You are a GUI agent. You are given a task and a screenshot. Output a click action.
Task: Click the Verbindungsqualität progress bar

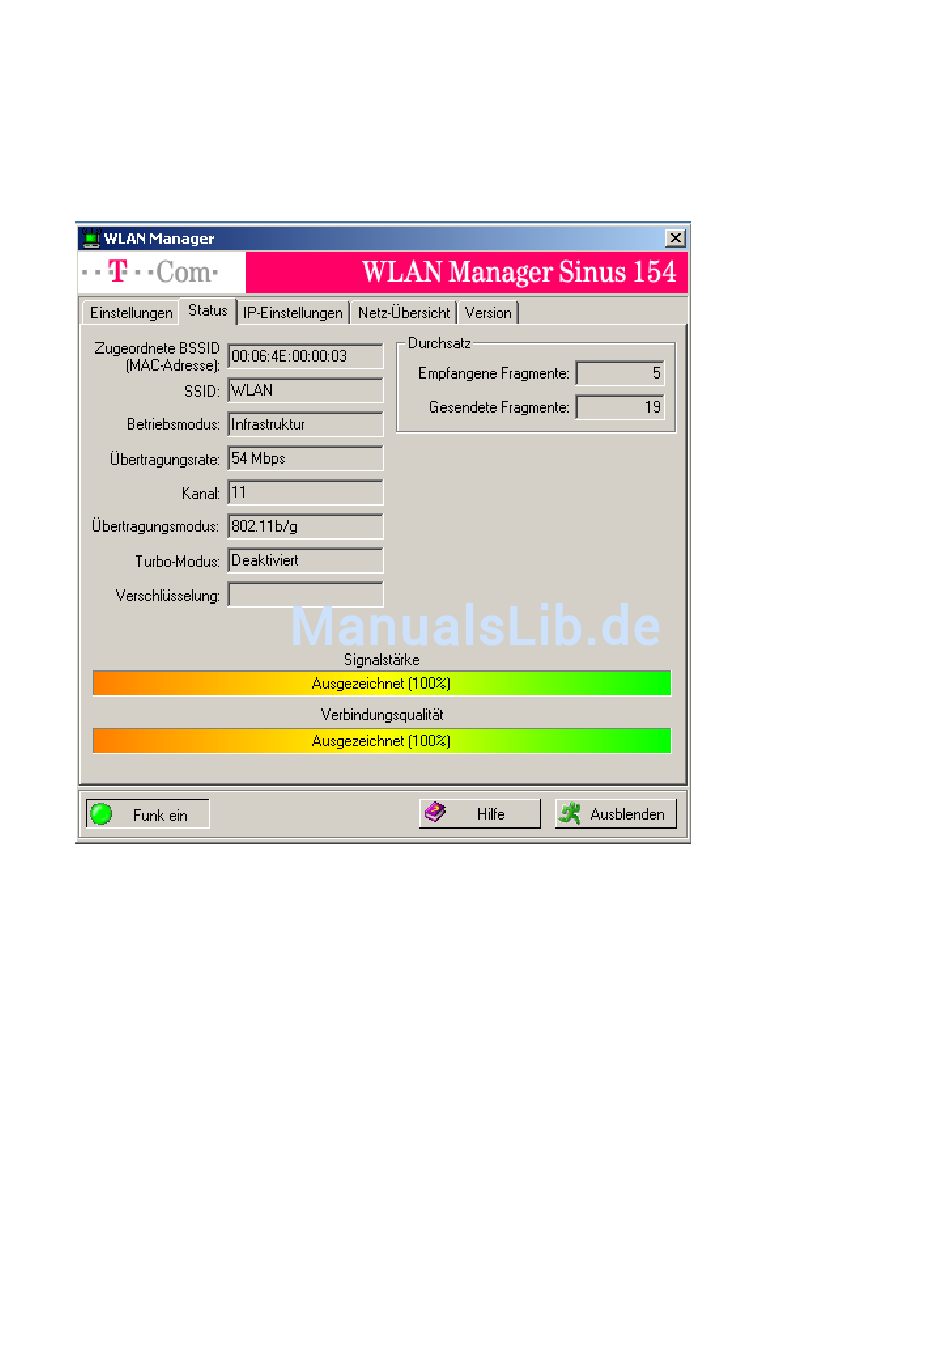(381, 741)
